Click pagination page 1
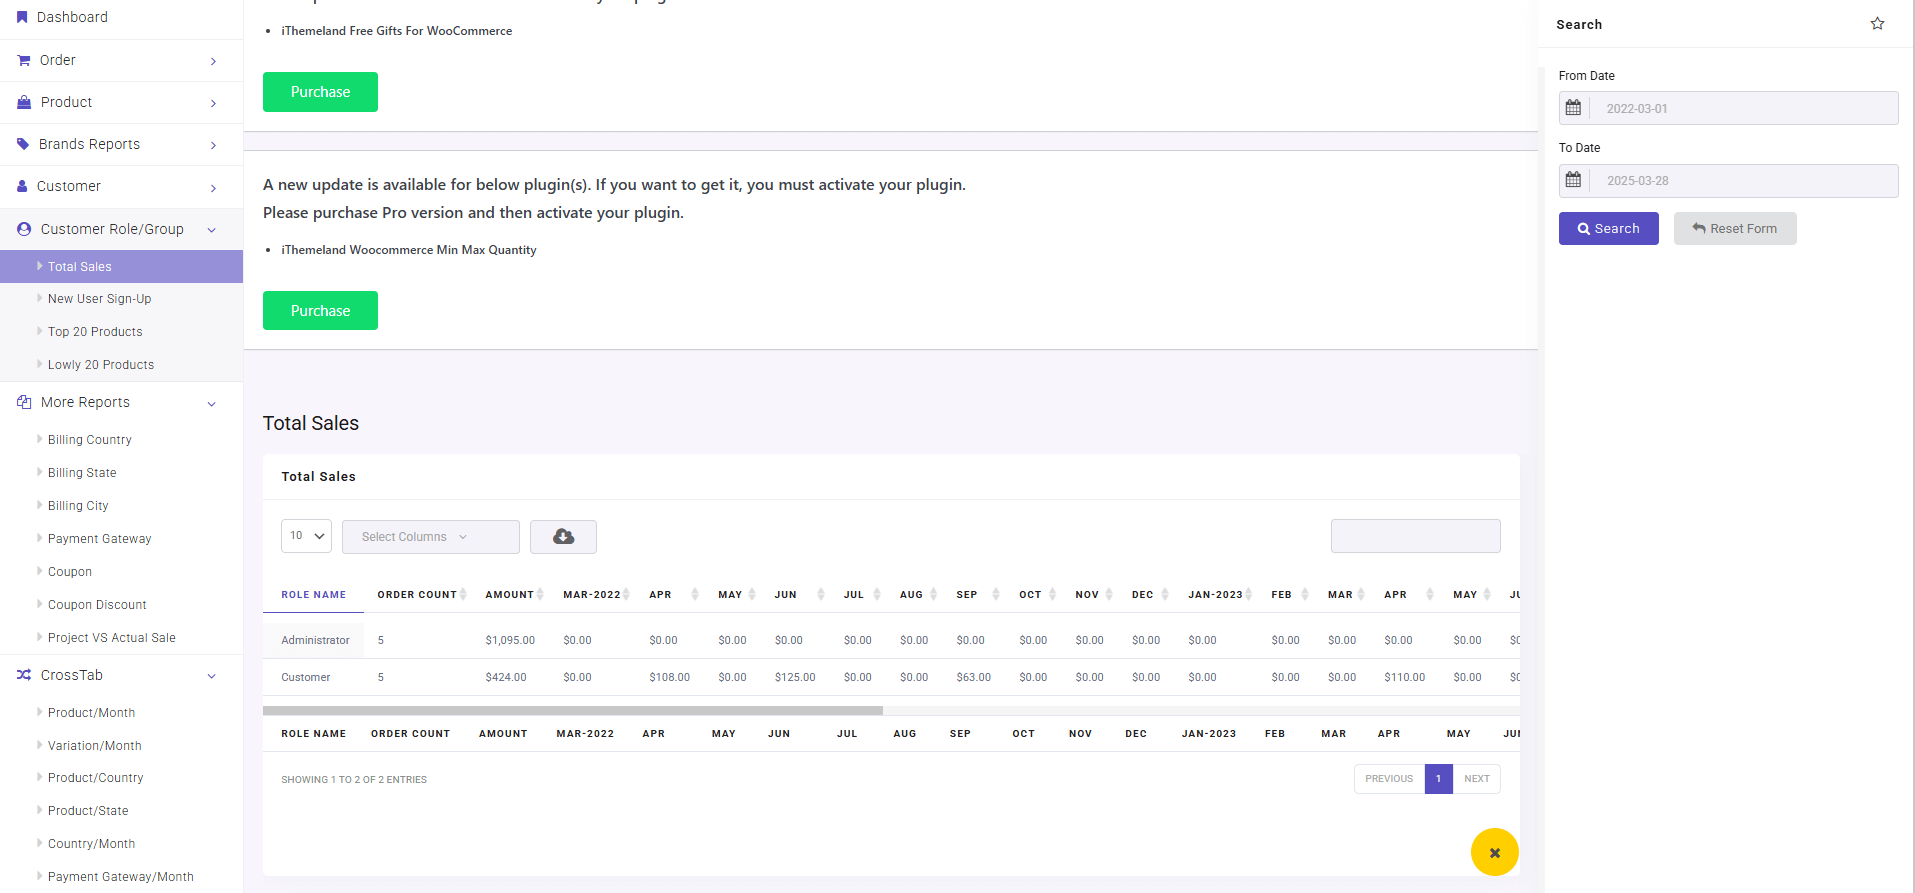The height and width of the screenshot is (893, 1915). pos(1438,779)
